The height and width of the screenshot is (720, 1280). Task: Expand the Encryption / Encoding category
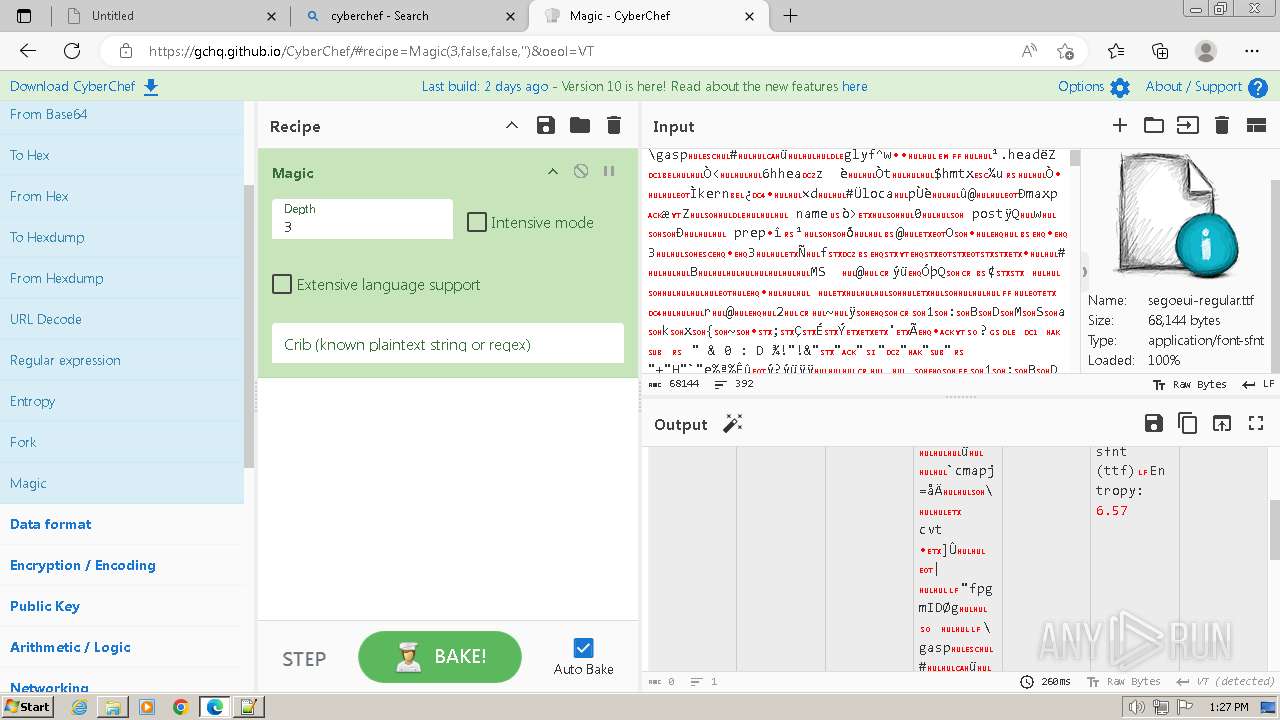122,565
